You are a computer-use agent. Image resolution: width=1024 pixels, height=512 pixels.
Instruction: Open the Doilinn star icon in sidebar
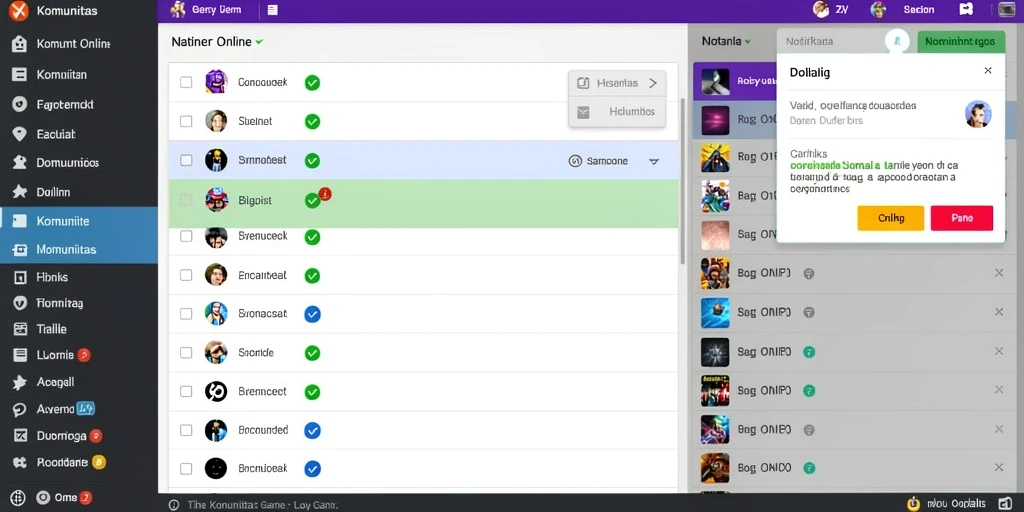[20, 192]
